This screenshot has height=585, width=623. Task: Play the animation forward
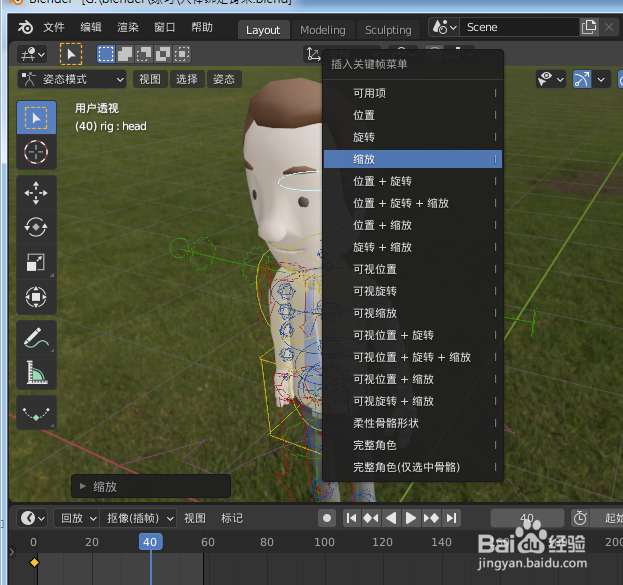coord(411,518)
